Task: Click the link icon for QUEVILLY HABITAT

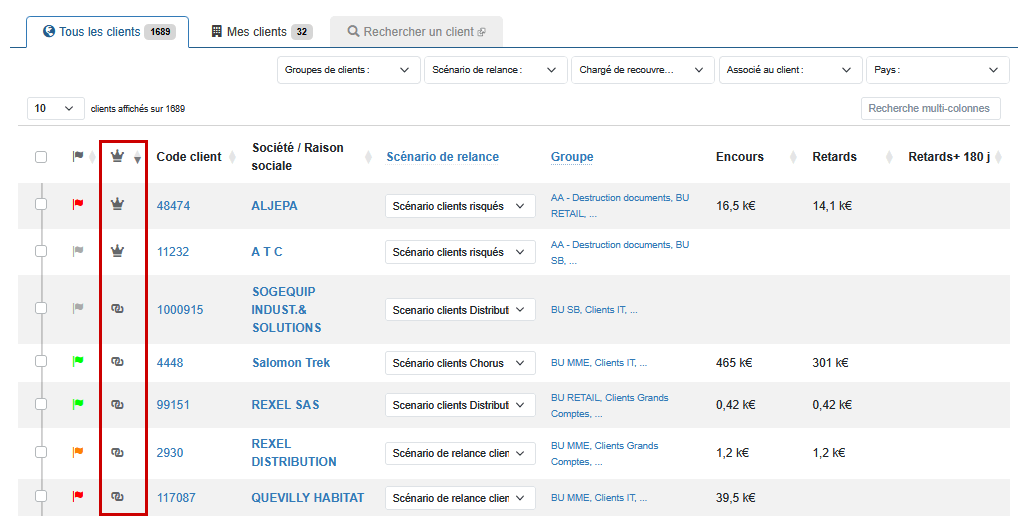Action: 118,497
